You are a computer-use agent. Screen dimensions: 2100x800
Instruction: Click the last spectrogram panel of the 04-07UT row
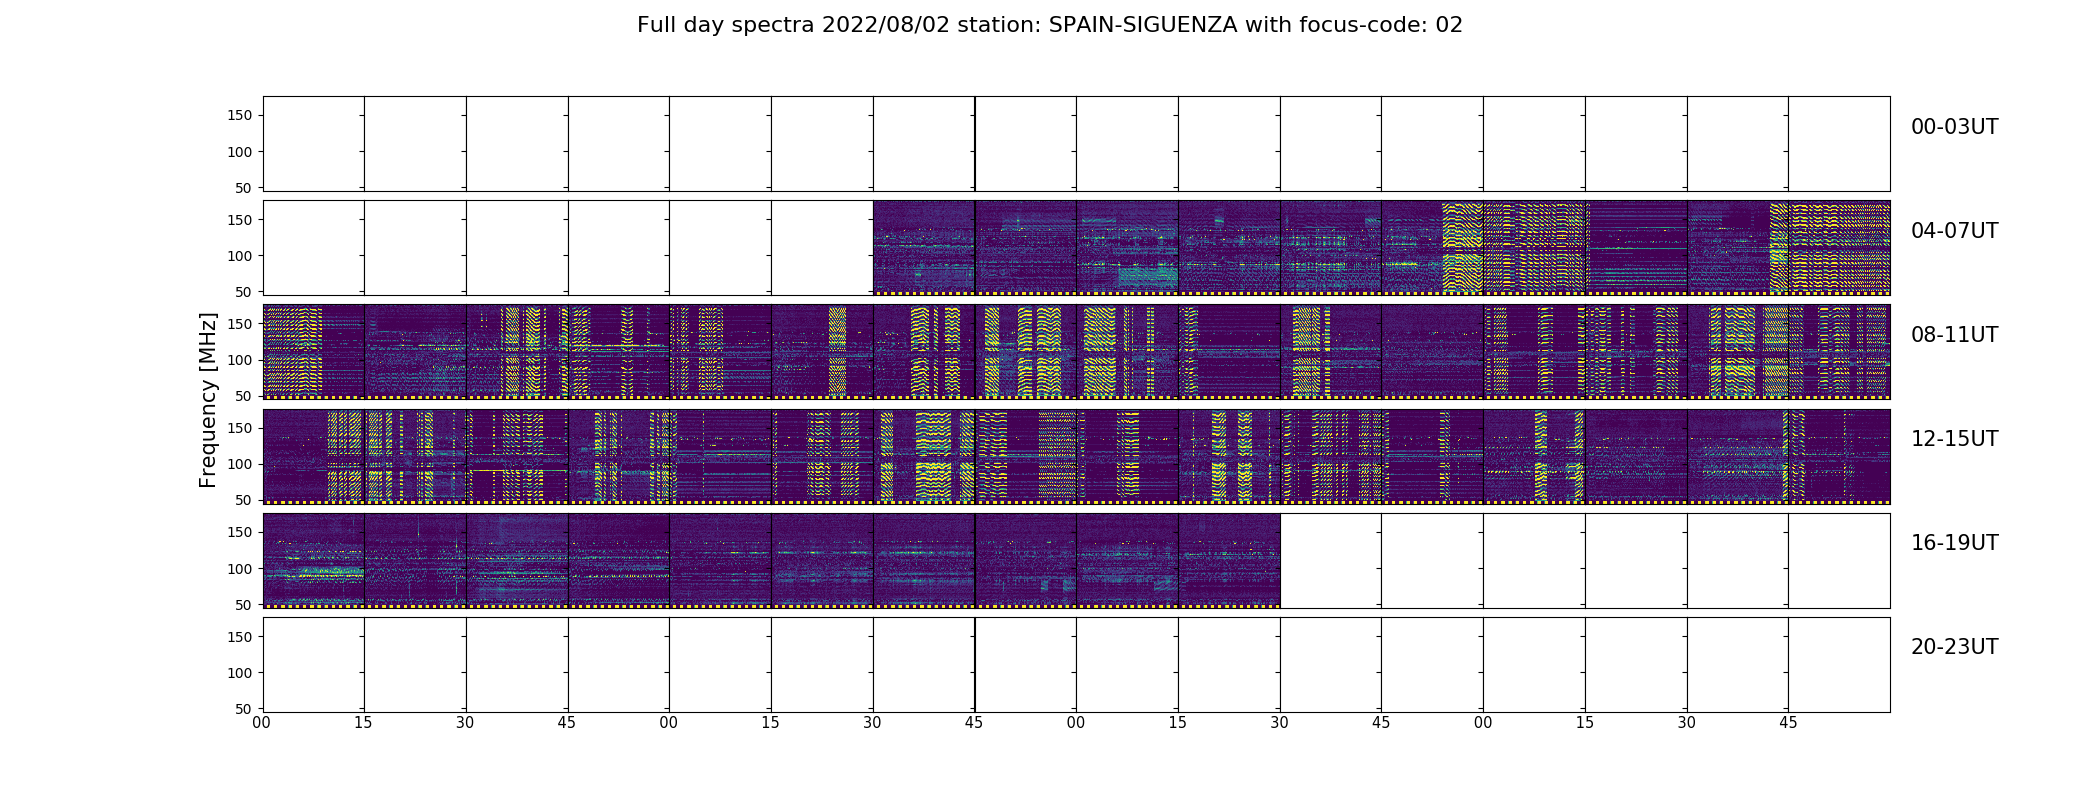[1839, 248]
